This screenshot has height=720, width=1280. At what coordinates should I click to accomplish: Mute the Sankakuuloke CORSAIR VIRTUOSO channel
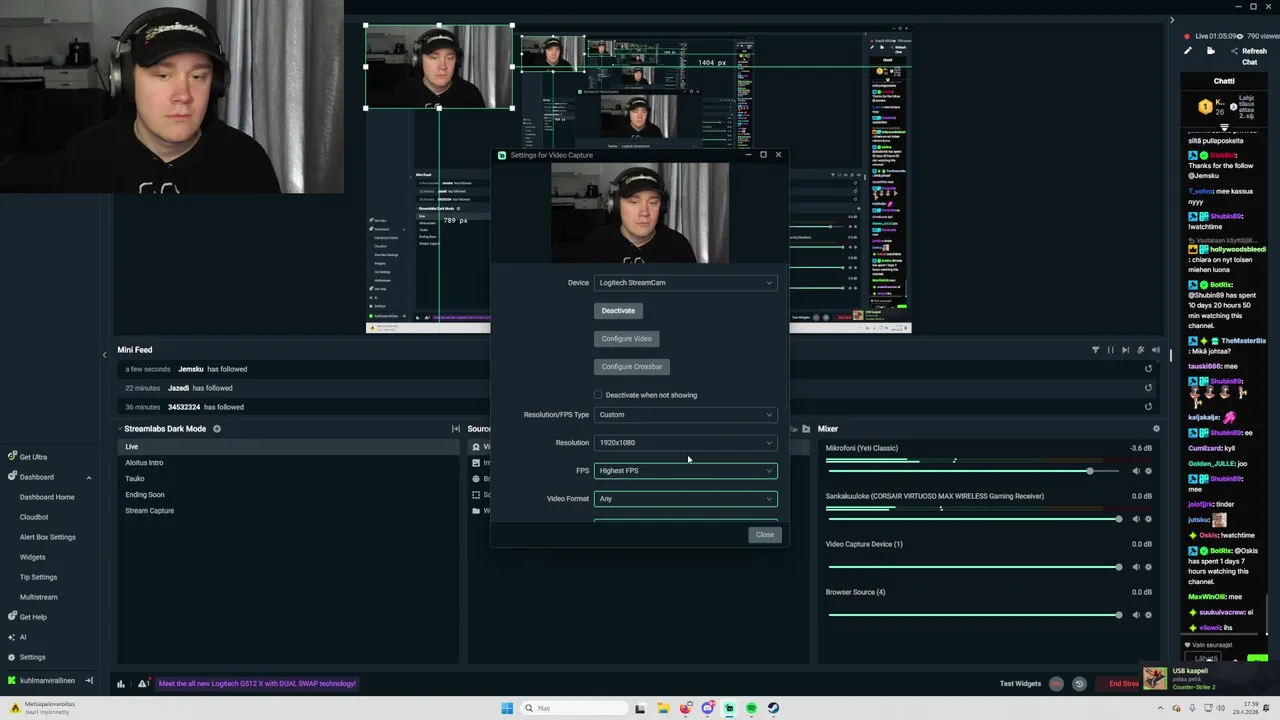pos(1136,519)
